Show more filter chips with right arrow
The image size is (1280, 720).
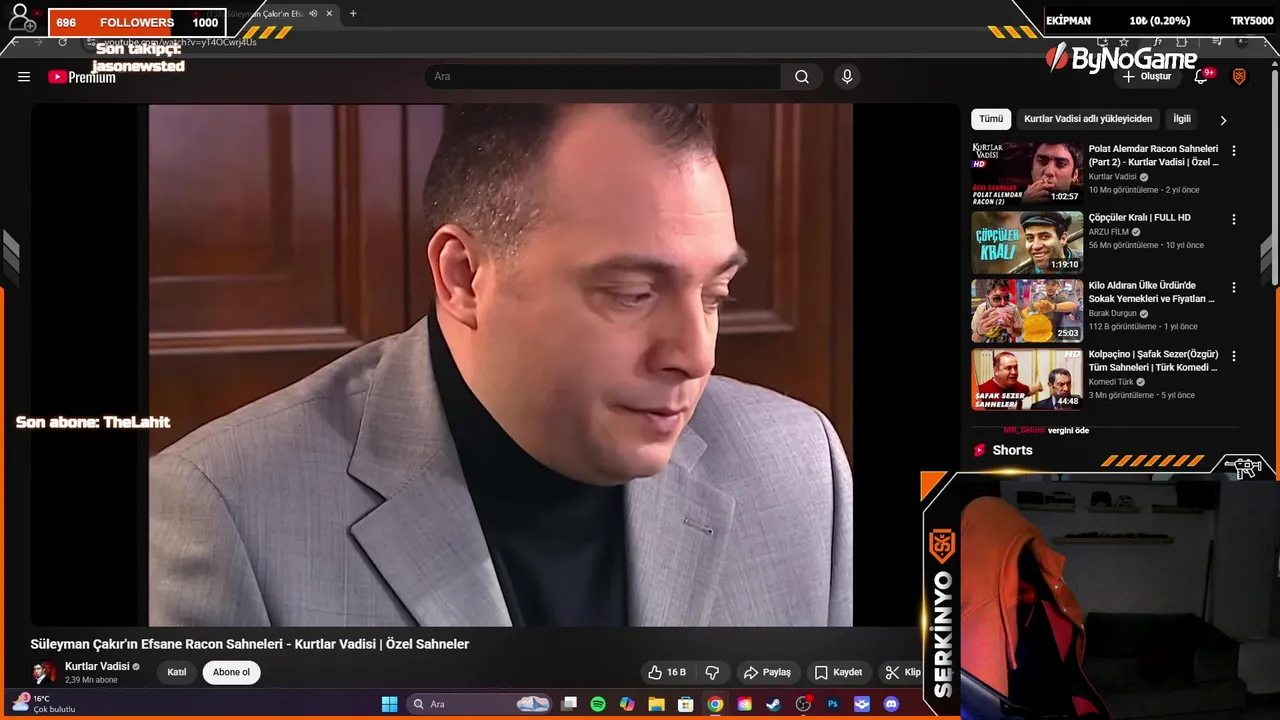click(1223, 120)
